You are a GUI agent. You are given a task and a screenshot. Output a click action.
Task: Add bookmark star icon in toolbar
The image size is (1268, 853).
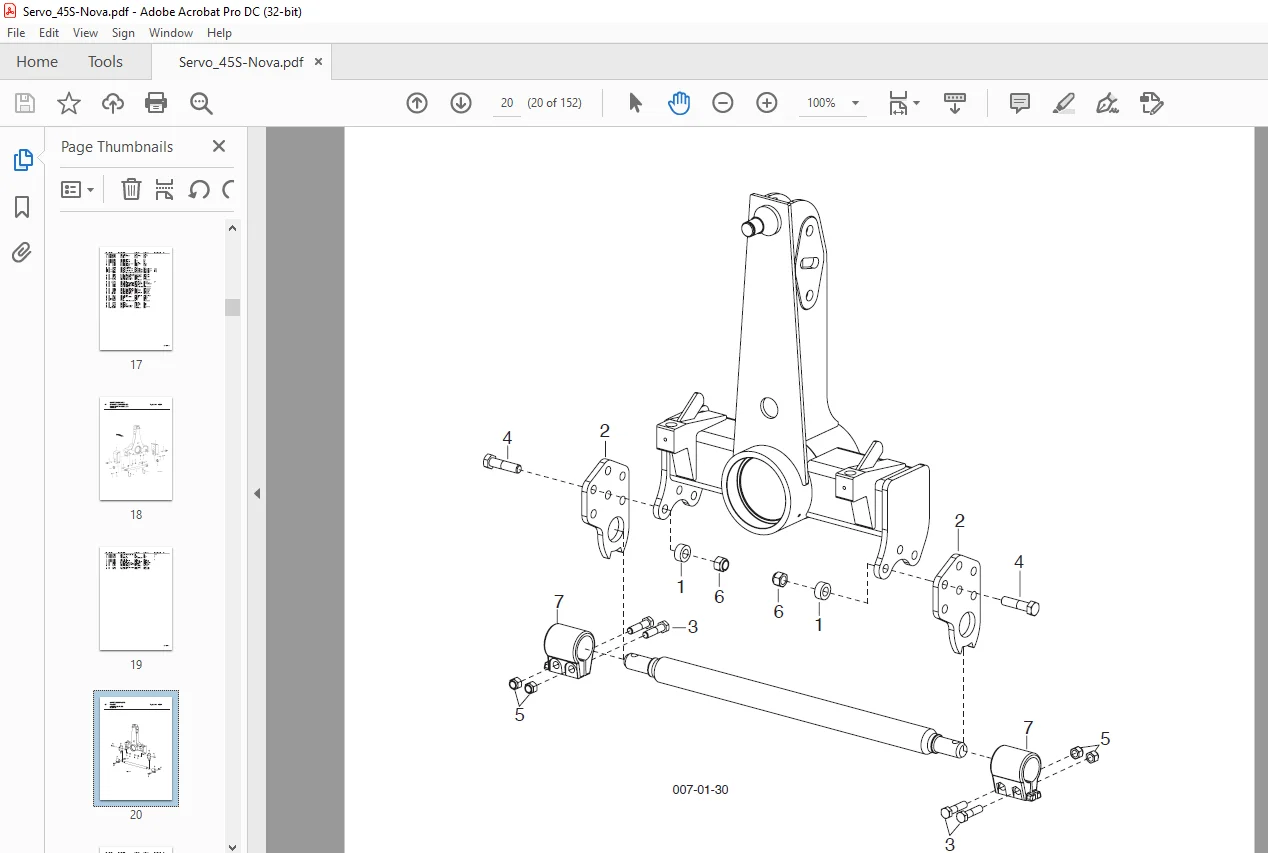coord(68,103)
